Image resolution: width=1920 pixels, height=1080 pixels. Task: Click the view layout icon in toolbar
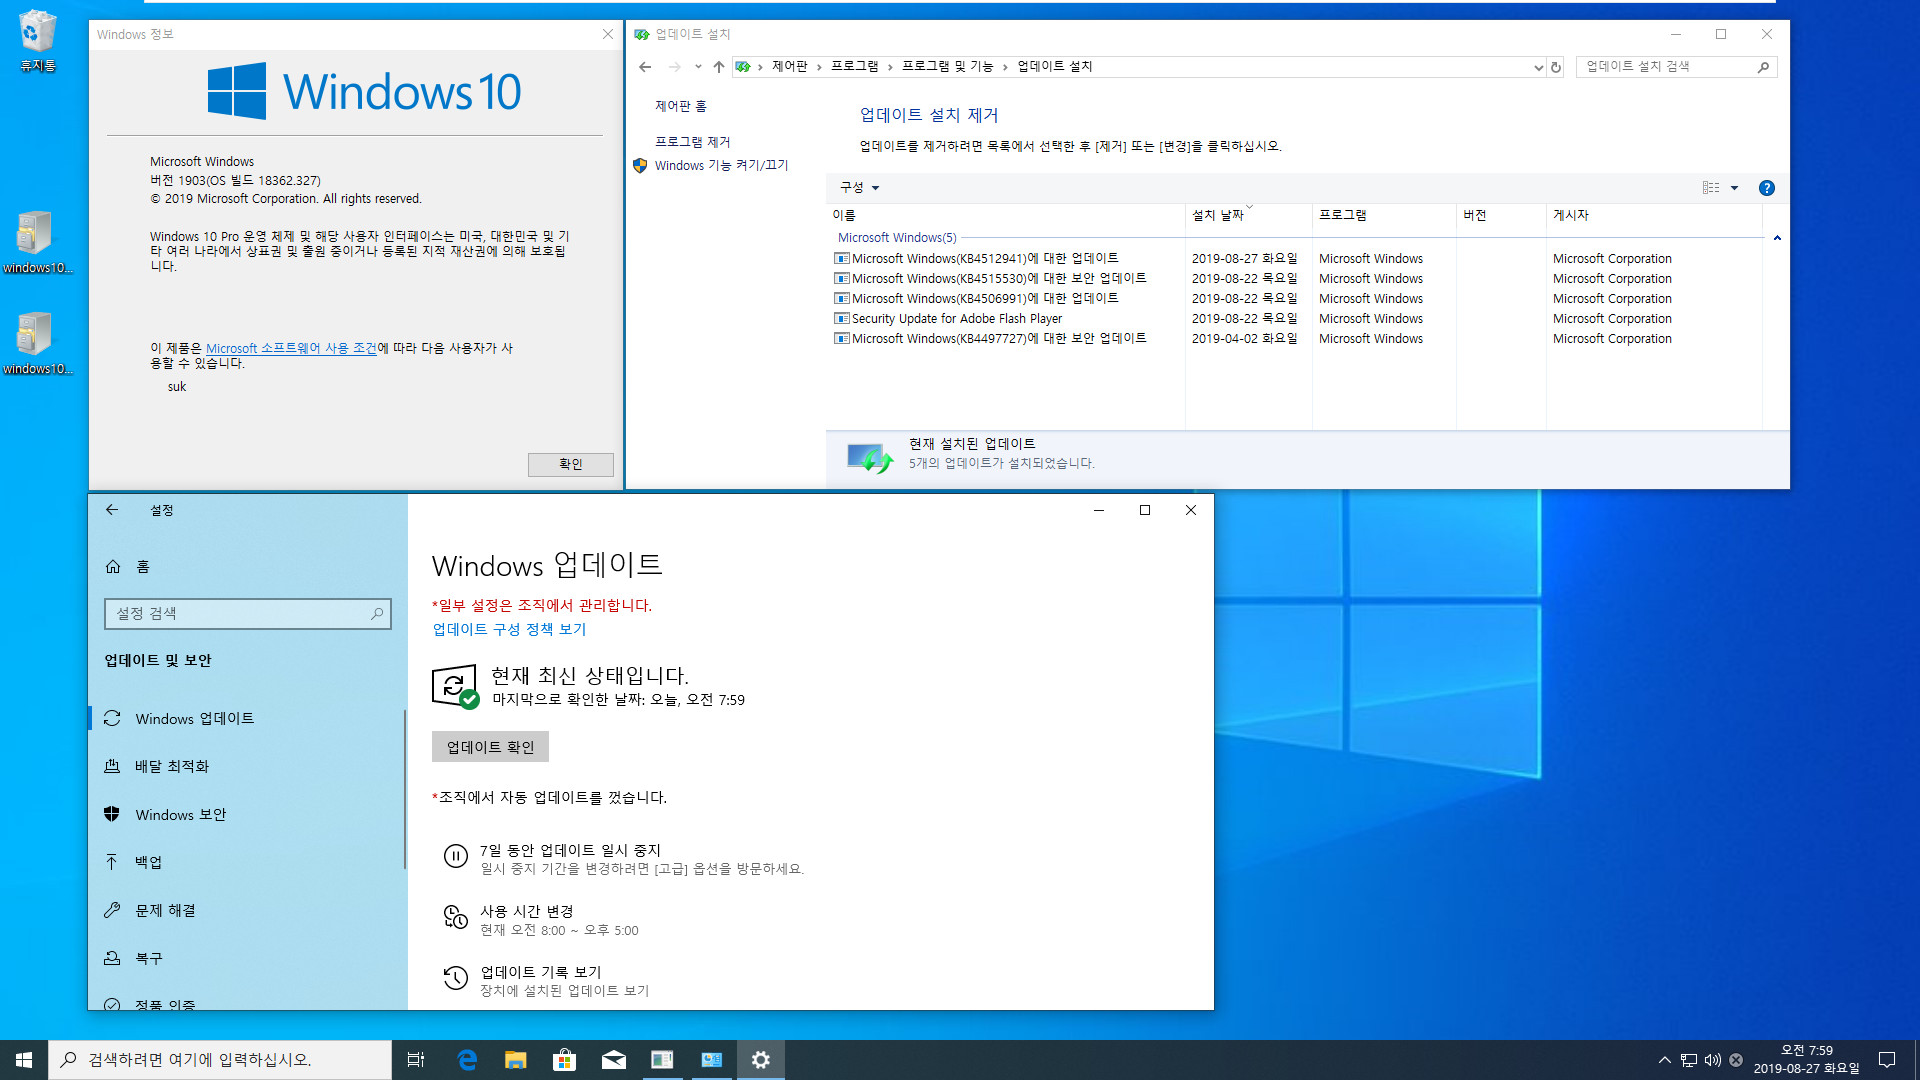[1711, 188]
